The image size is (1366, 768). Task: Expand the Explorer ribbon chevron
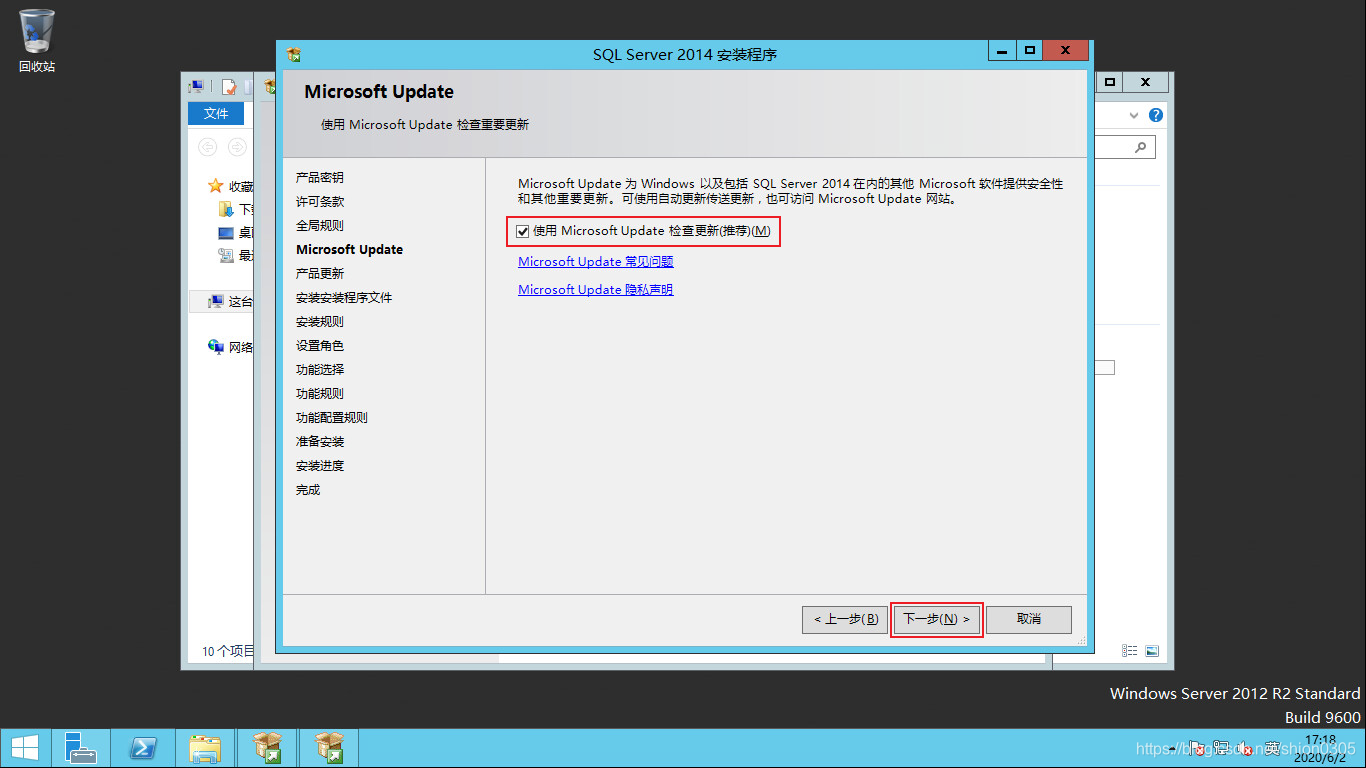[1134, 115]
